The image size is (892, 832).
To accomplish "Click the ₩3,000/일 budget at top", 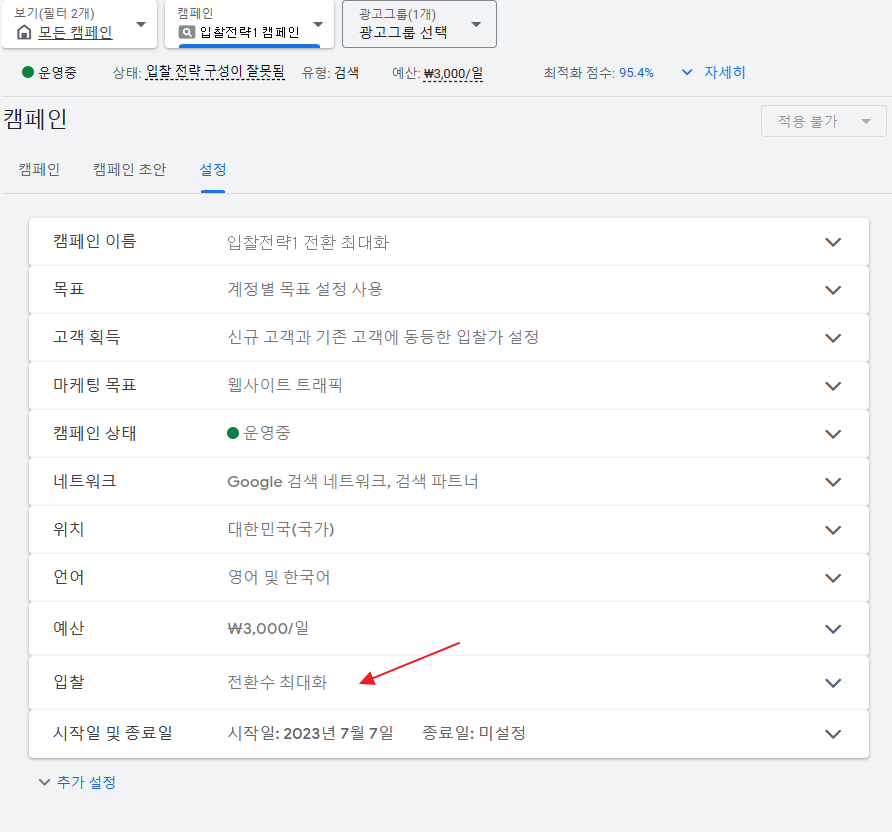I will (453, 73).
